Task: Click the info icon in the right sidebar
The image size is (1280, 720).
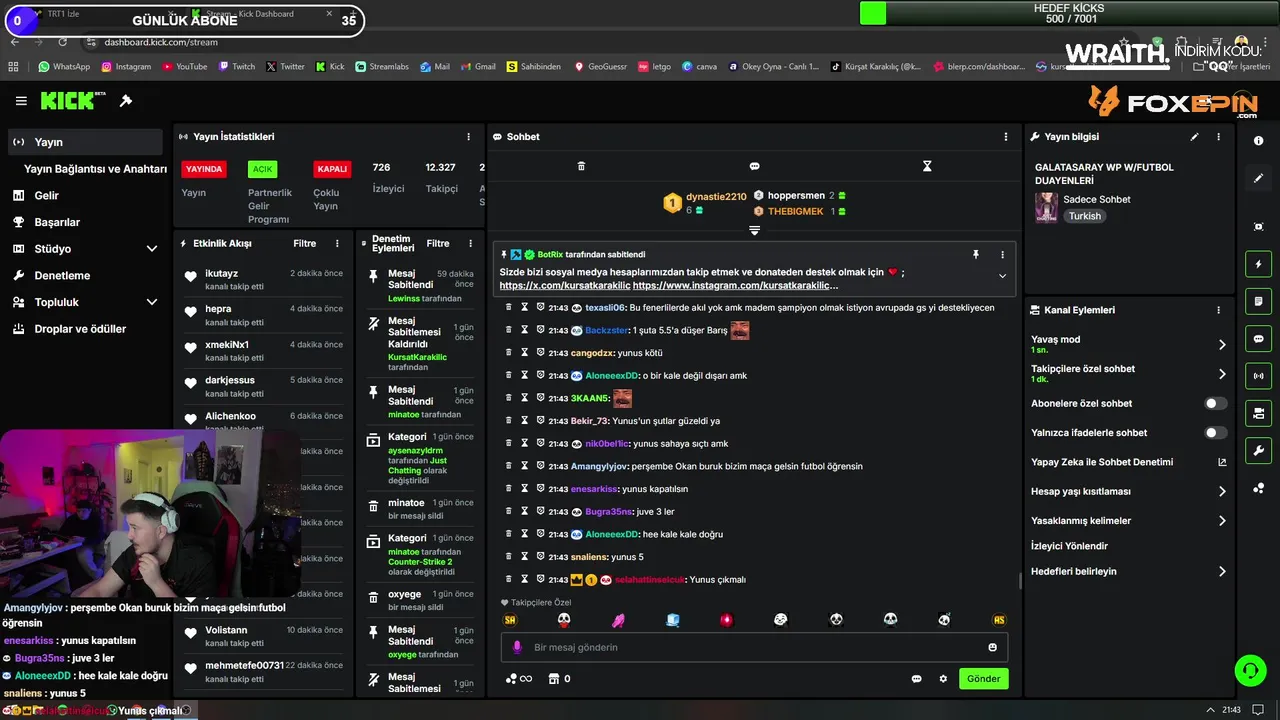Action: coord(1258,141)
